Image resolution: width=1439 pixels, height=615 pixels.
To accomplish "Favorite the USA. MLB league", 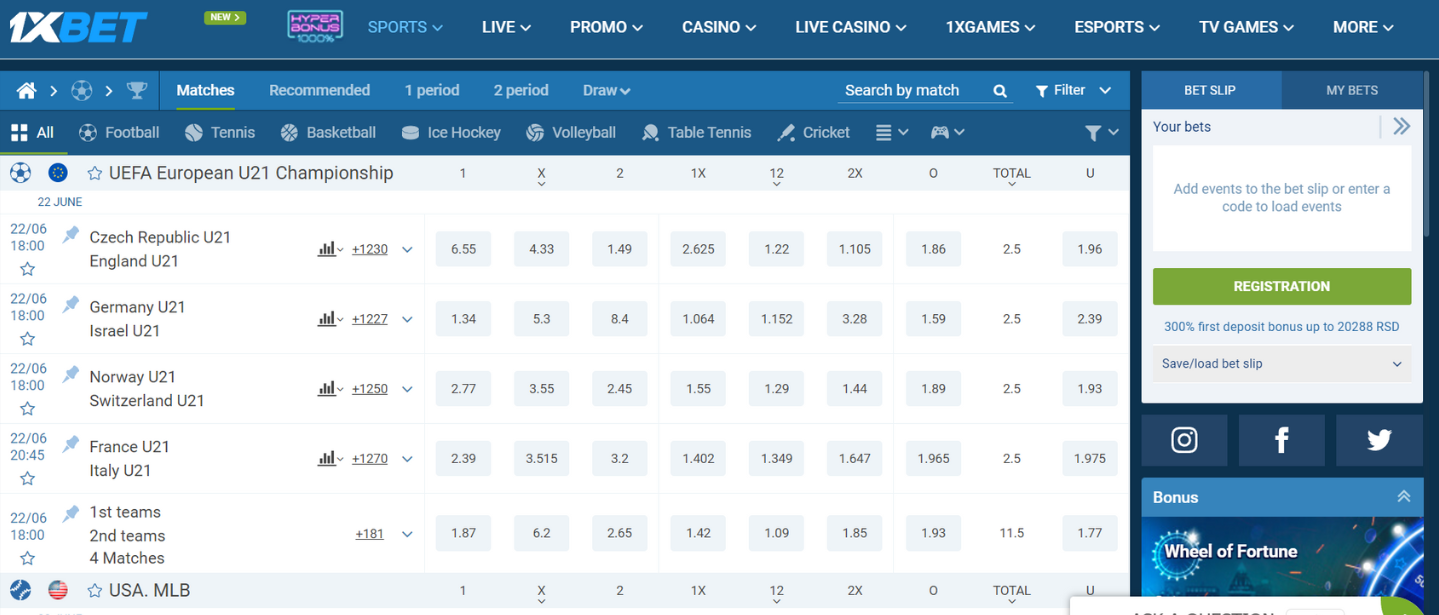I will 95,591.
